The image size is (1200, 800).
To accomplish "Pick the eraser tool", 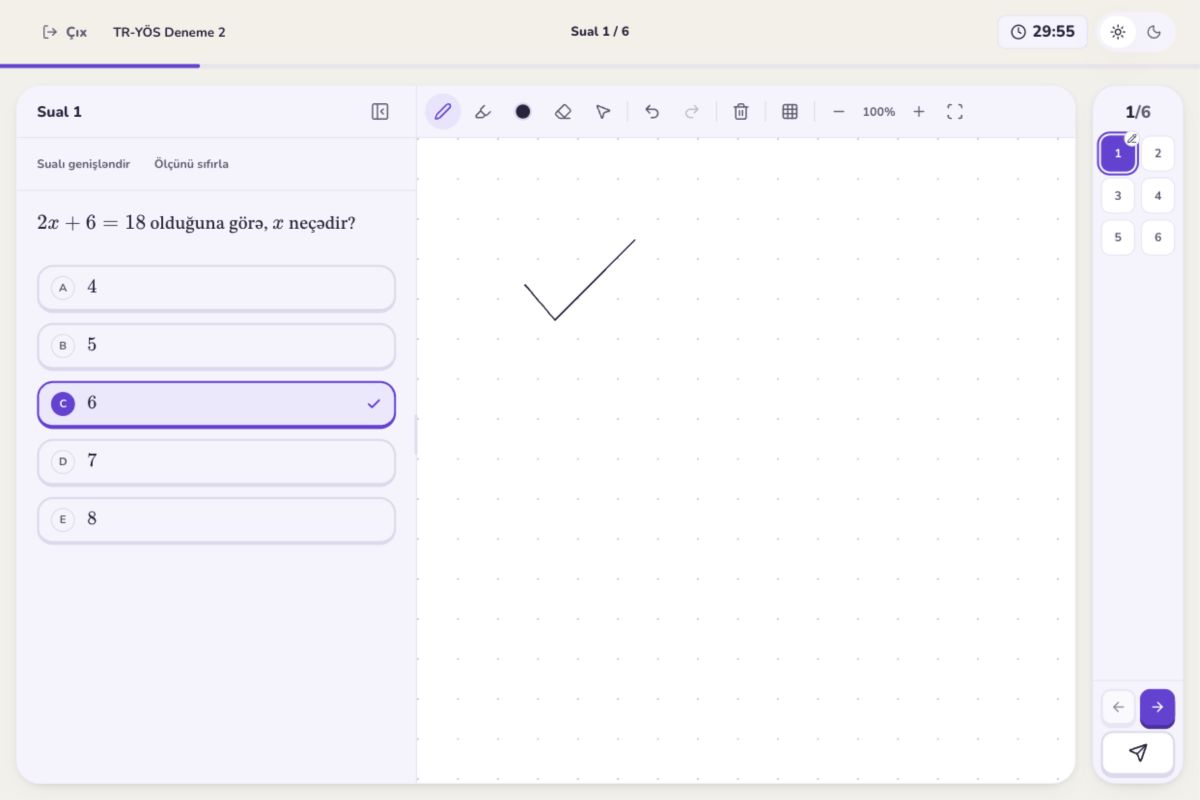I will click(563, 112).
